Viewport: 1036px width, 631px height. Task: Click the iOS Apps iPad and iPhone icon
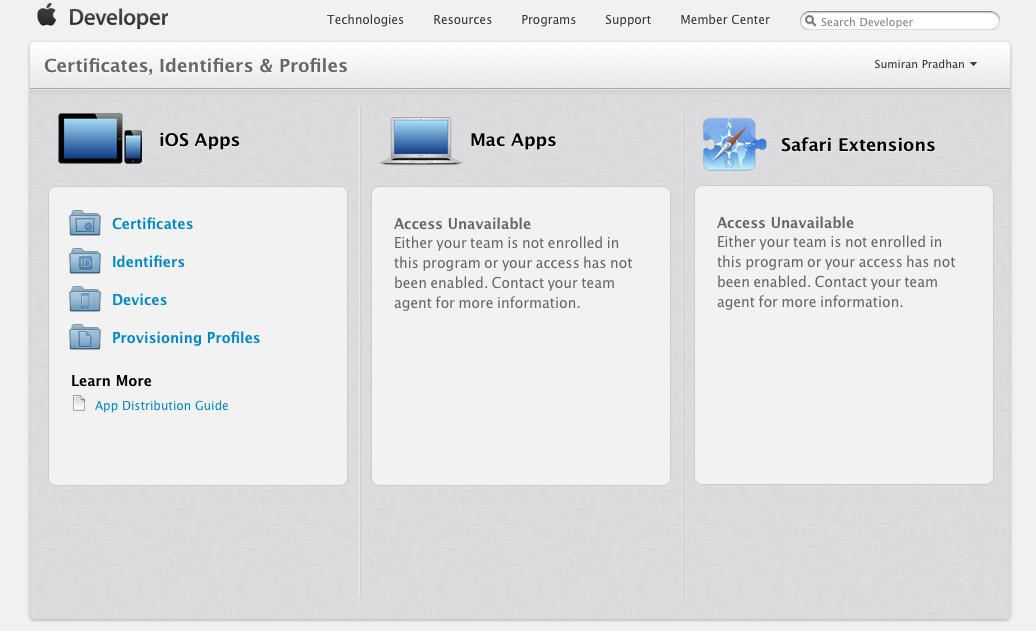point(100,139)
